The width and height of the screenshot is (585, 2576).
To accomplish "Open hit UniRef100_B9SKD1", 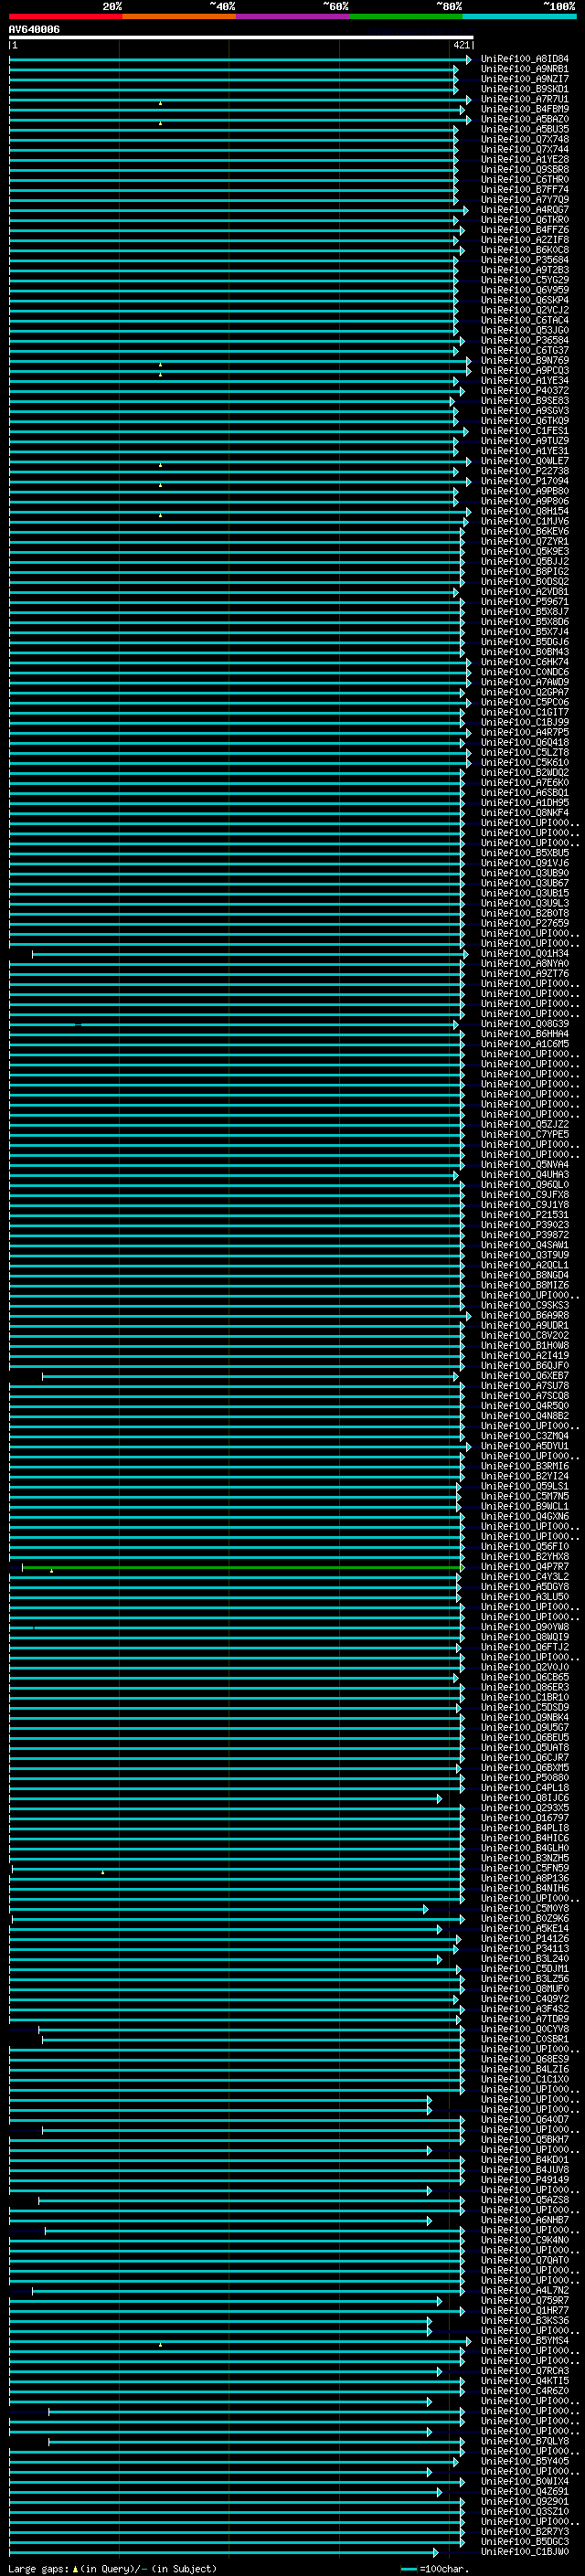I will pyautogui.click(x=524, y=89).
